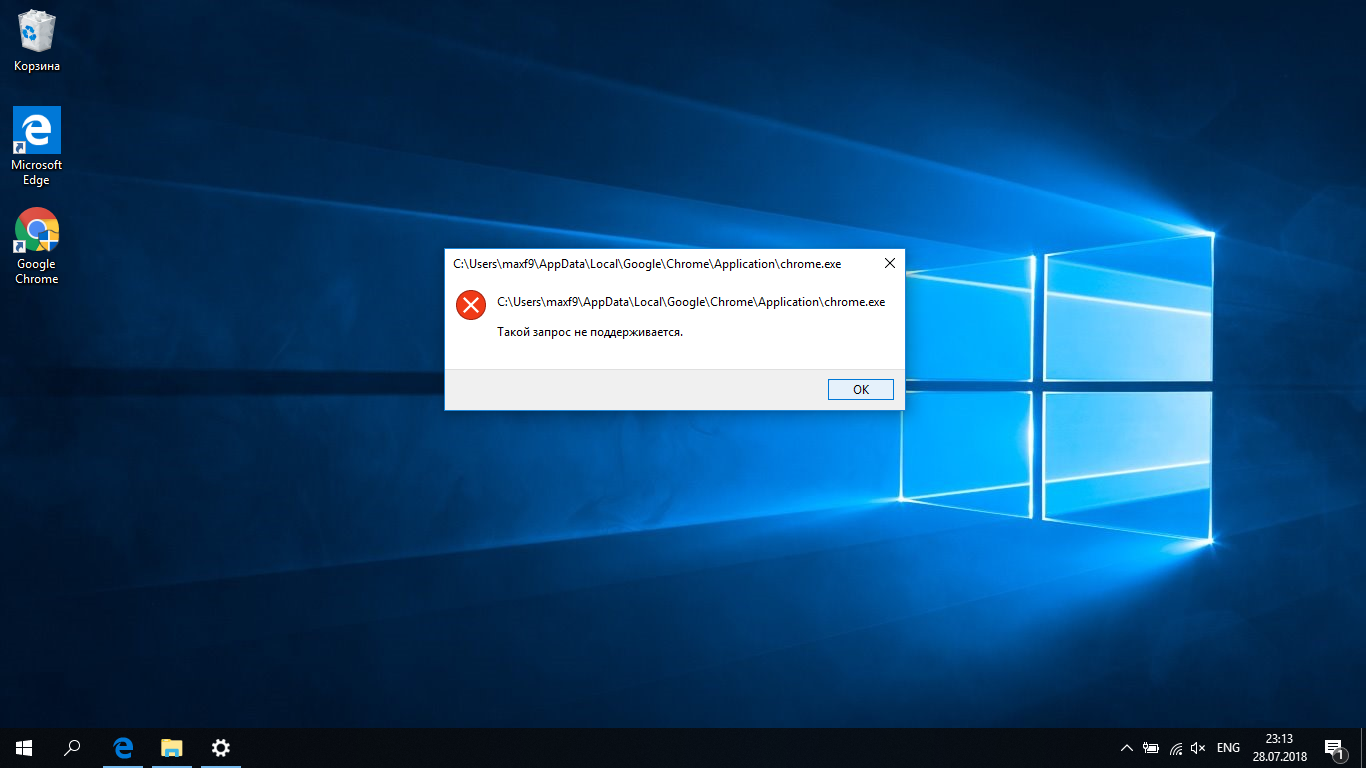Viewport: 1366px width, 768px height.
Task: Open File Explorer from the taskbar
Action: (172, 748)
